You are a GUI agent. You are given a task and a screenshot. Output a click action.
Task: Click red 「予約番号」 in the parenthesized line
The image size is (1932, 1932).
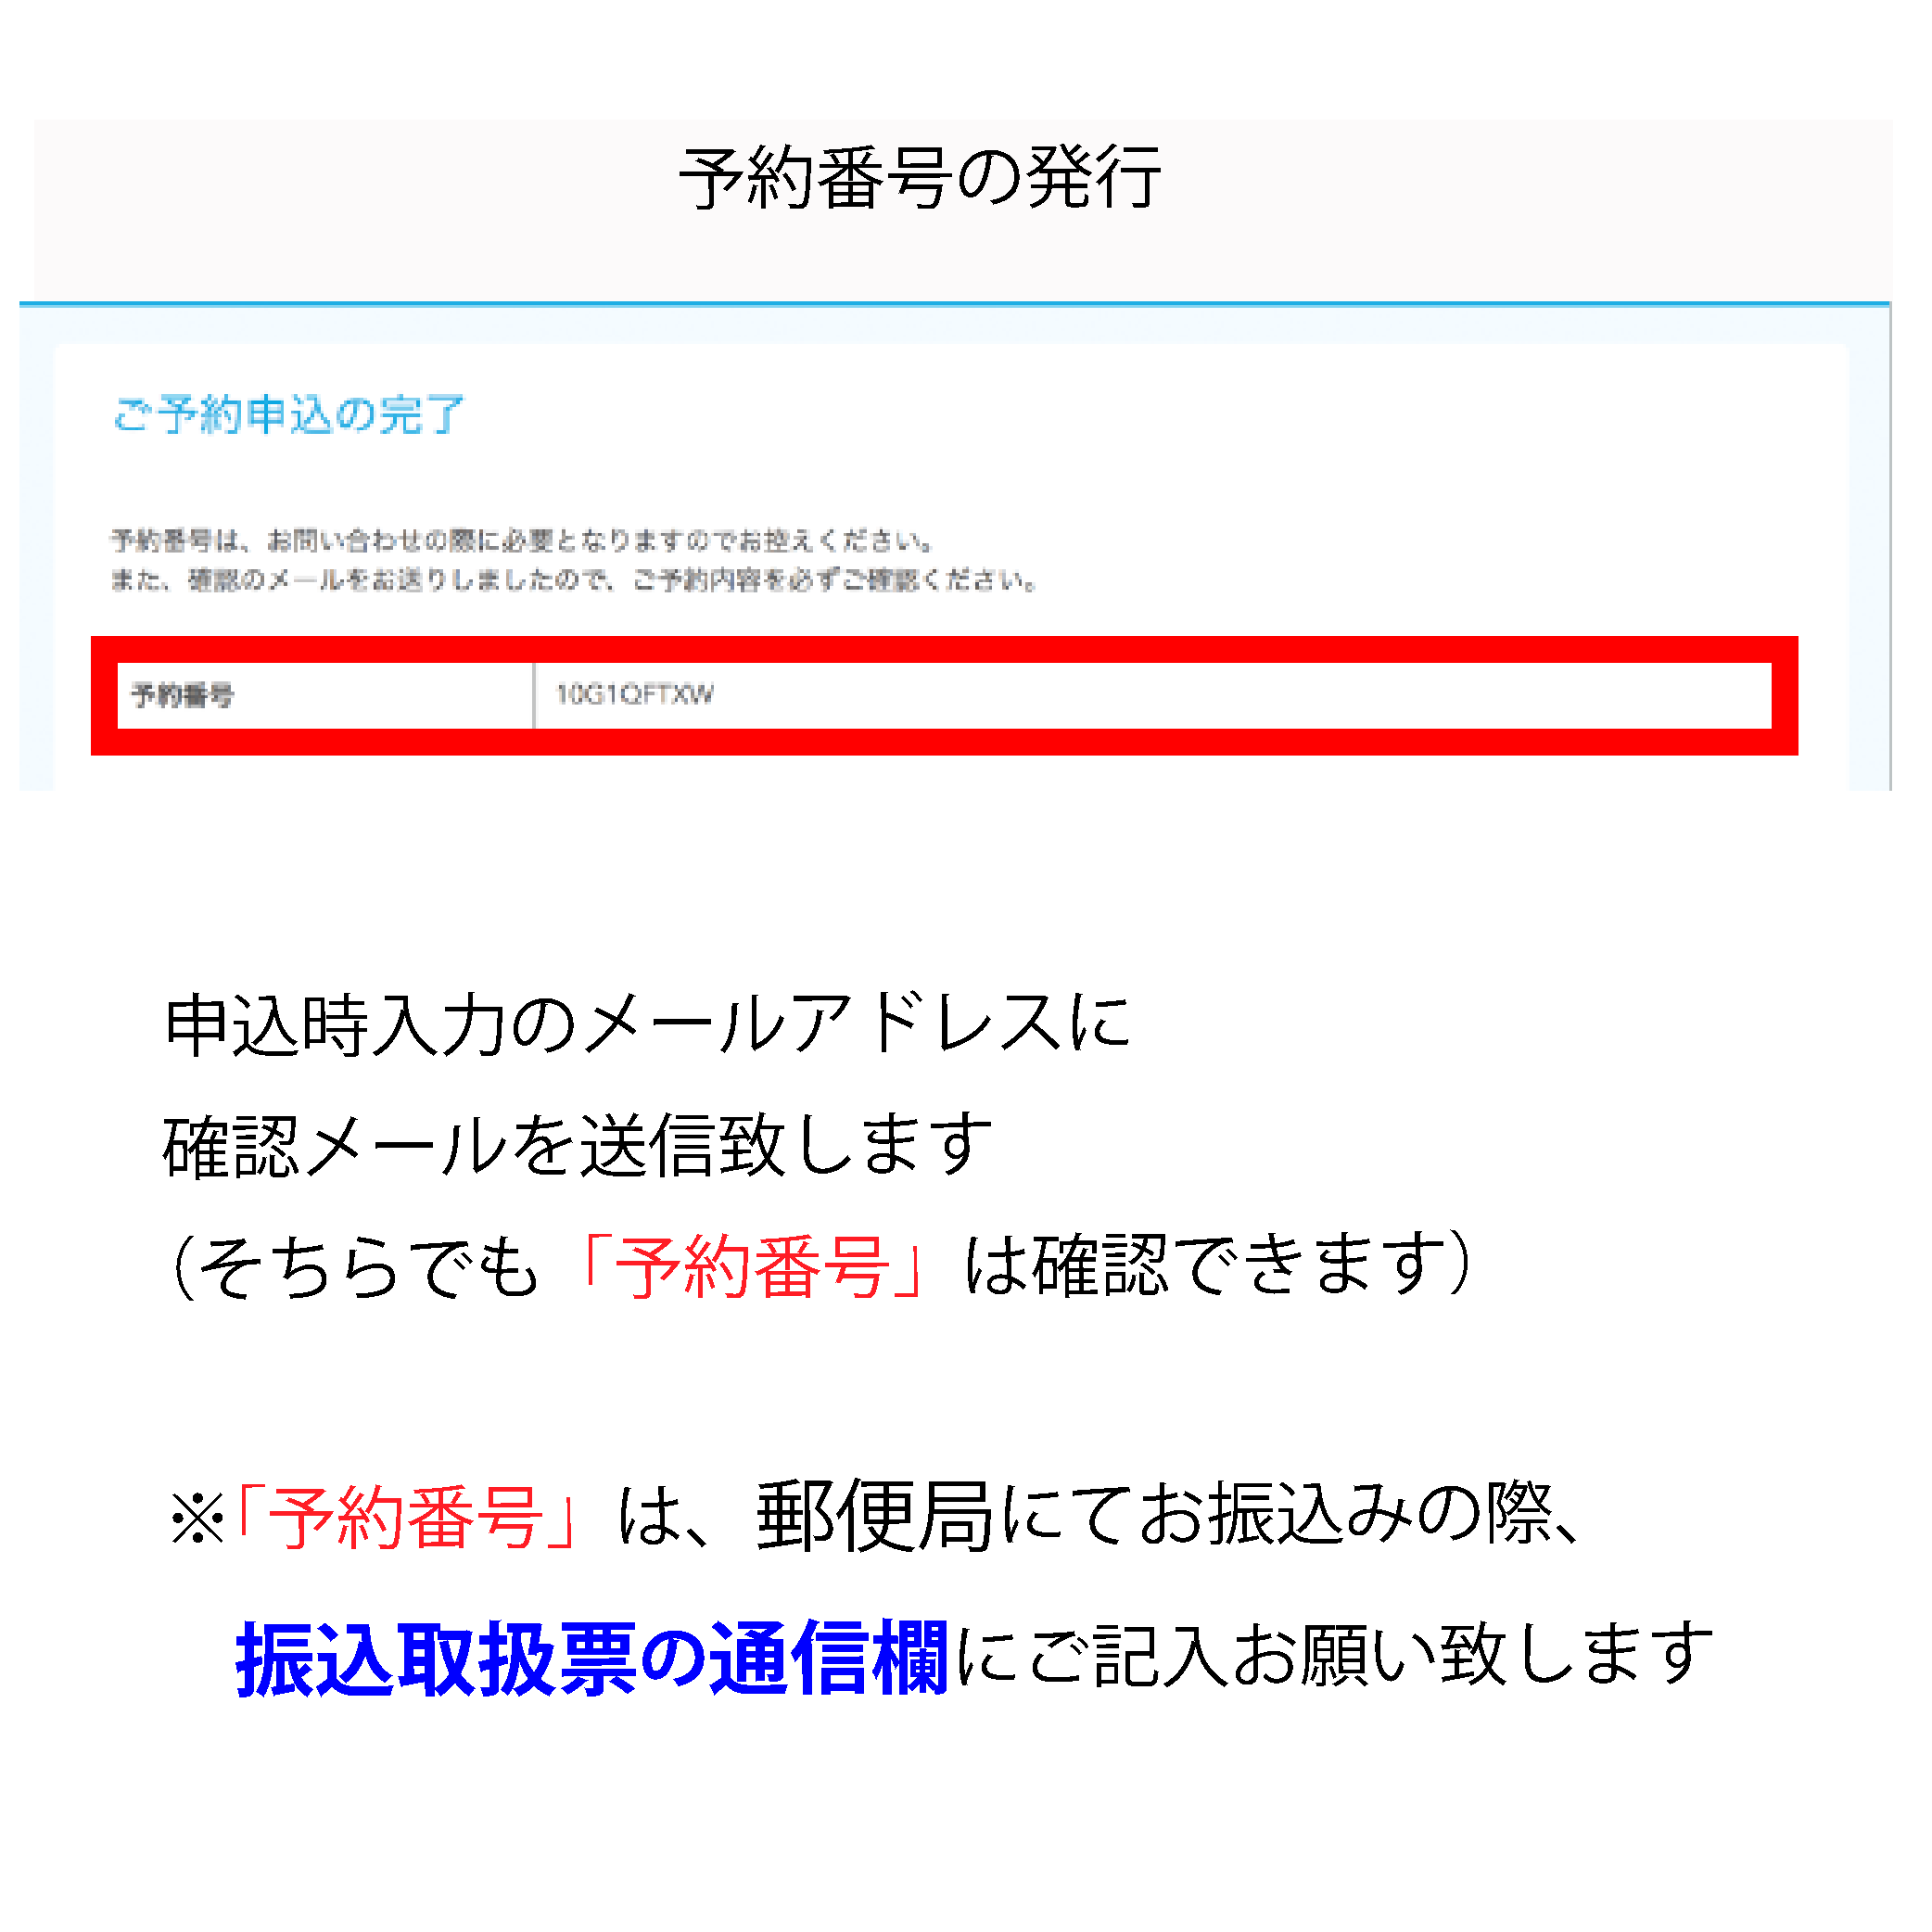(752, 1266)
